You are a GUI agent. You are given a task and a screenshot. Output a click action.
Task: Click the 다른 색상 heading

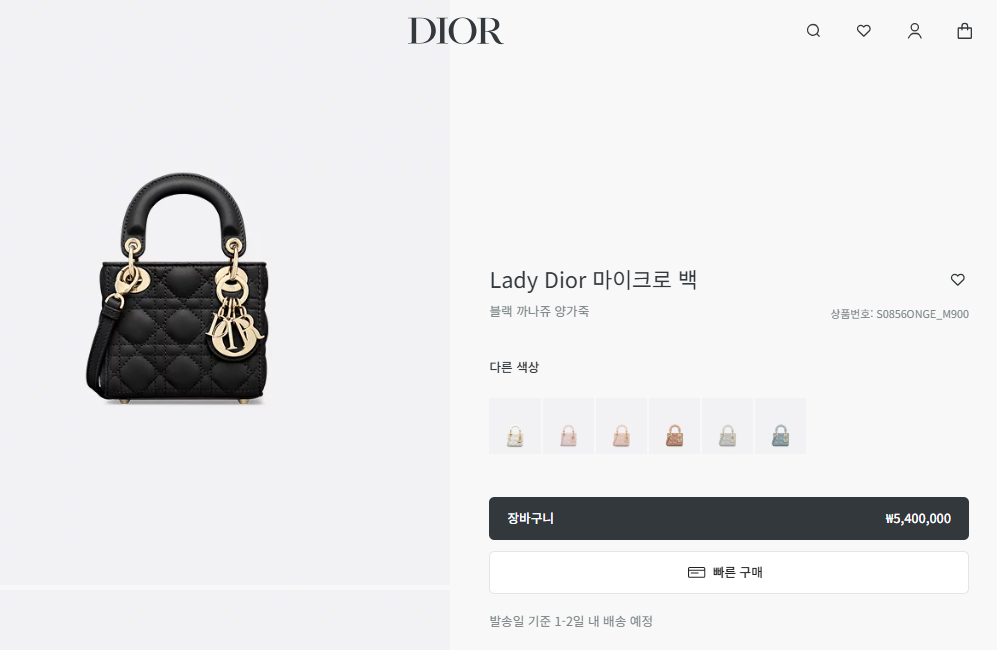tap(514, 367)
